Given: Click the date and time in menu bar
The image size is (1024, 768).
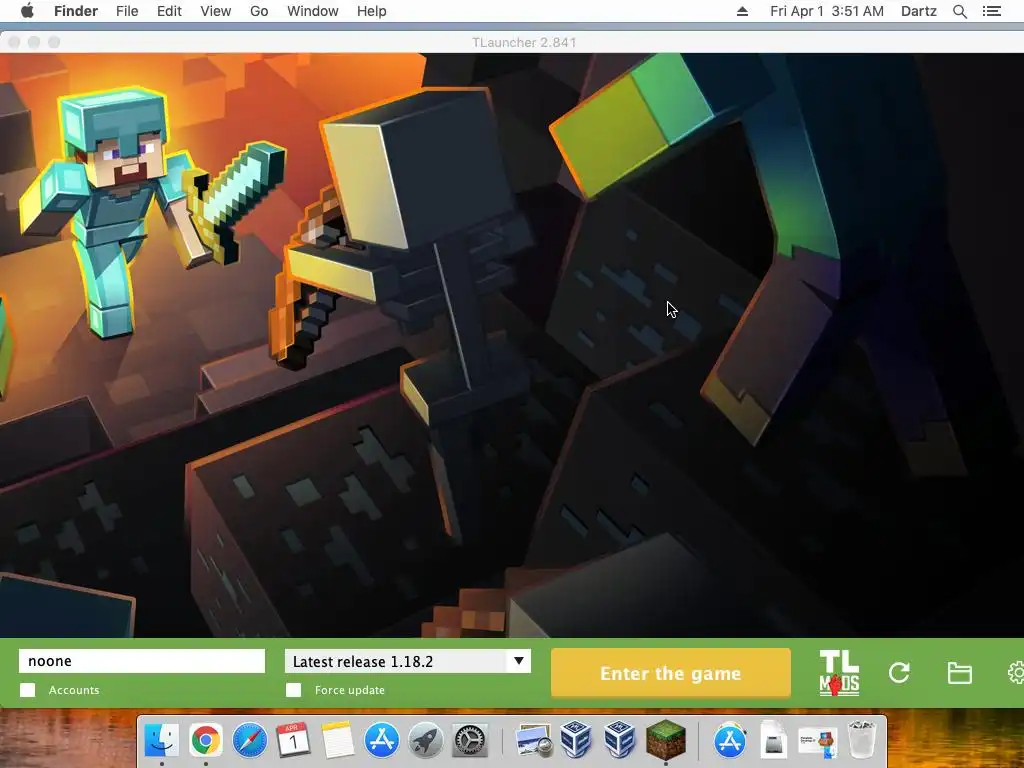Looking at the screenshot, I should tap(827, 11).
